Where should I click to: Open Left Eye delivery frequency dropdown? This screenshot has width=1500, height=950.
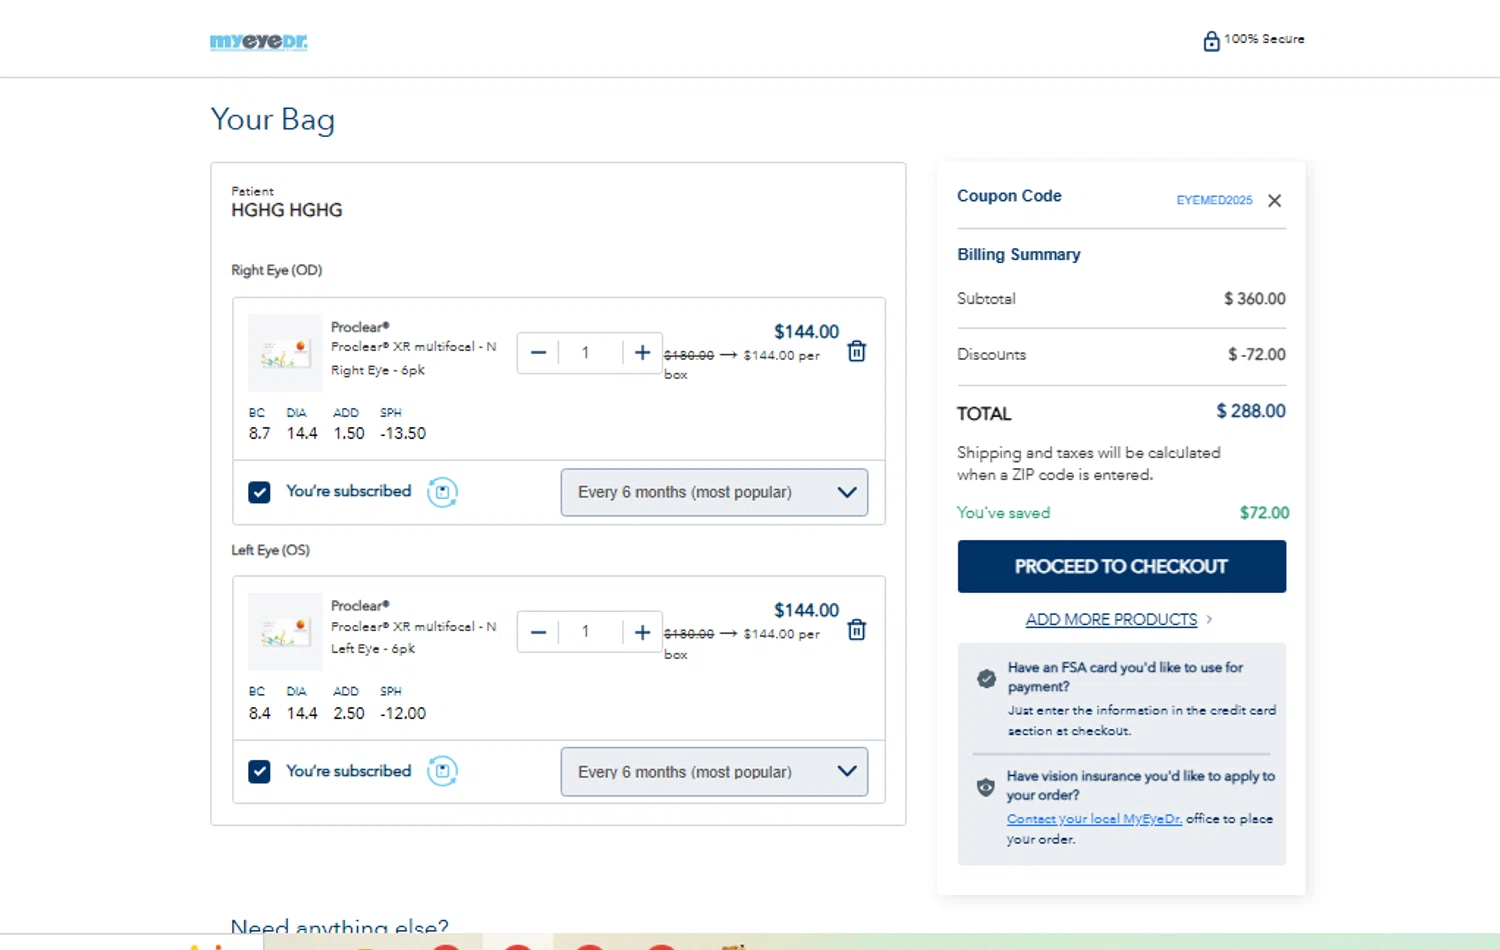(714, 772)
